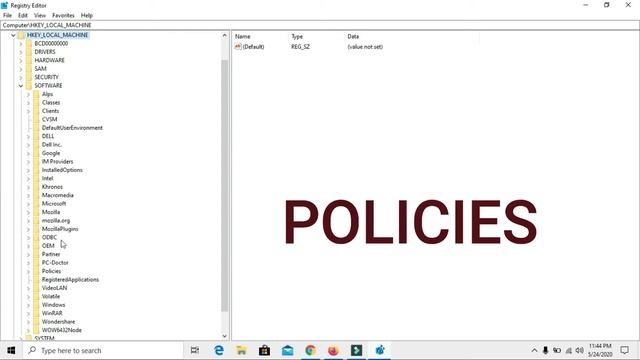This screenshot has width=640, height=360.
Task: Expand the SECURITY key
Action: [21, 77]
